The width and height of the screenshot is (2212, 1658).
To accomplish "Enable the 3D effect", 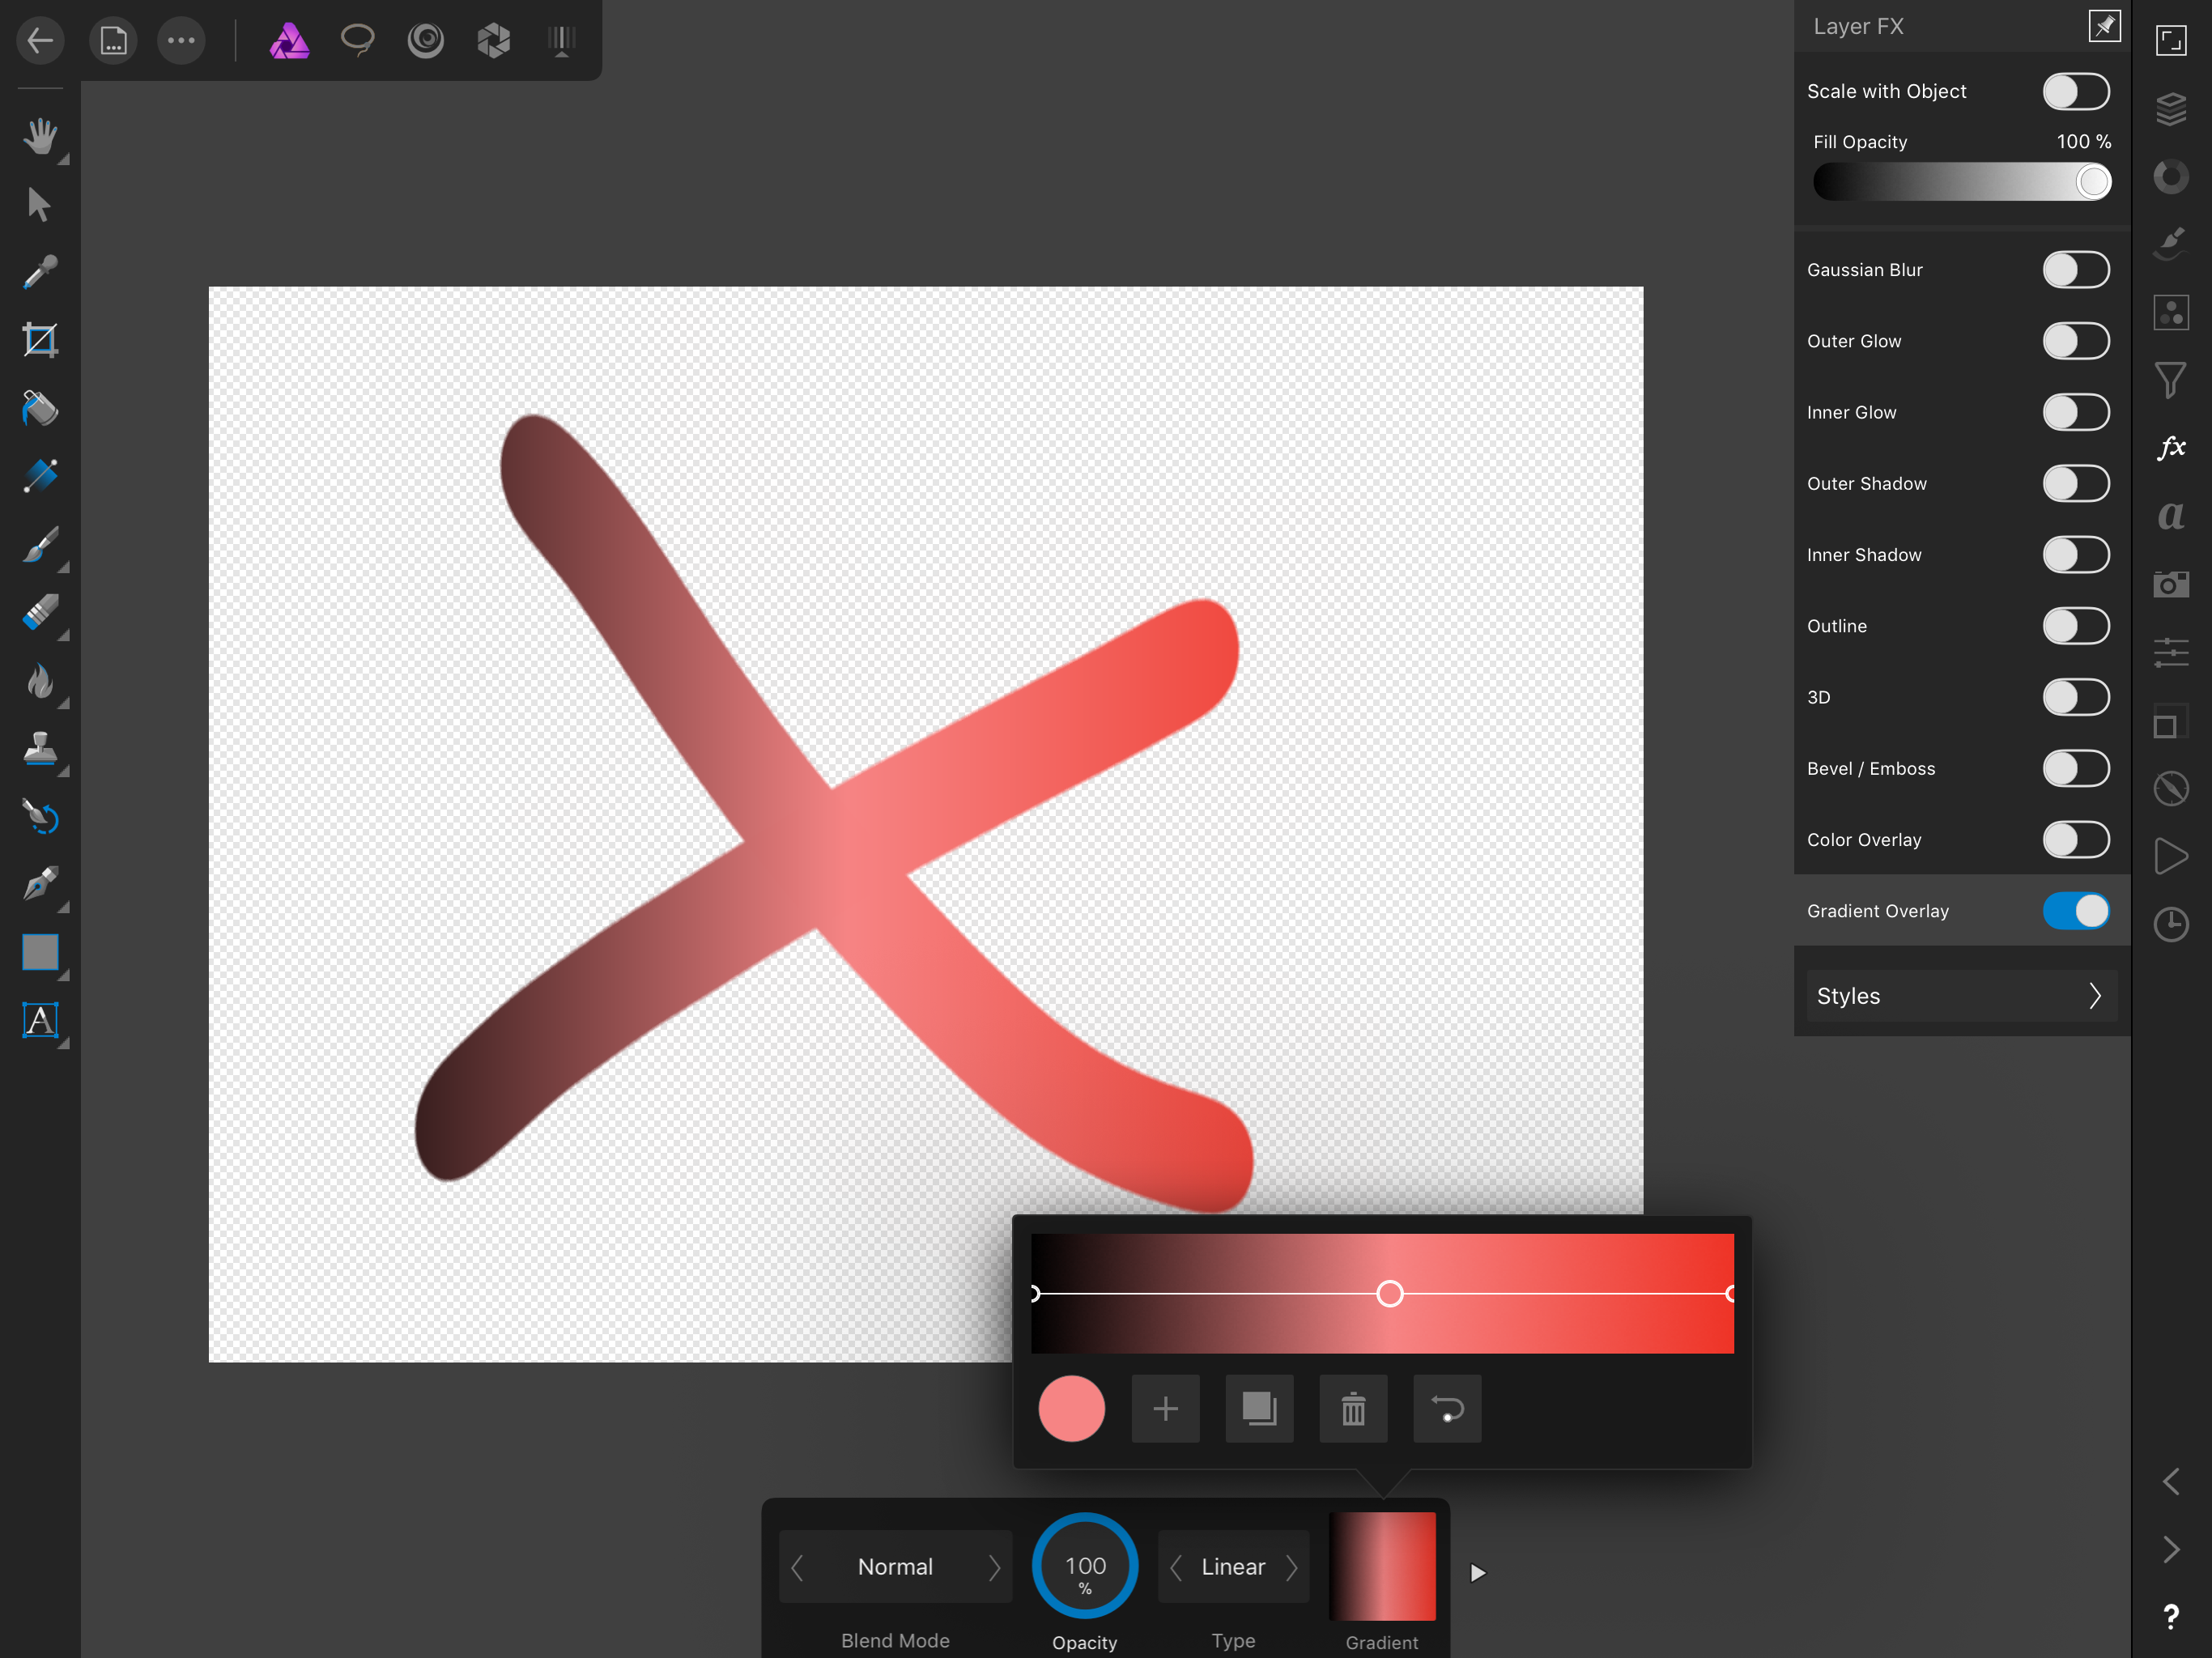I will 2076,697.
